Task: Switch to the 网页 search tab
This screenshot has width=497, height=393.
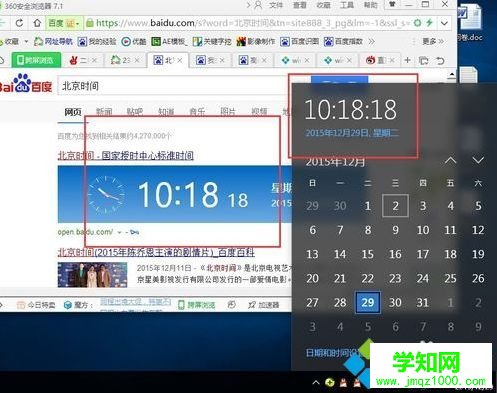Action: 73,112
